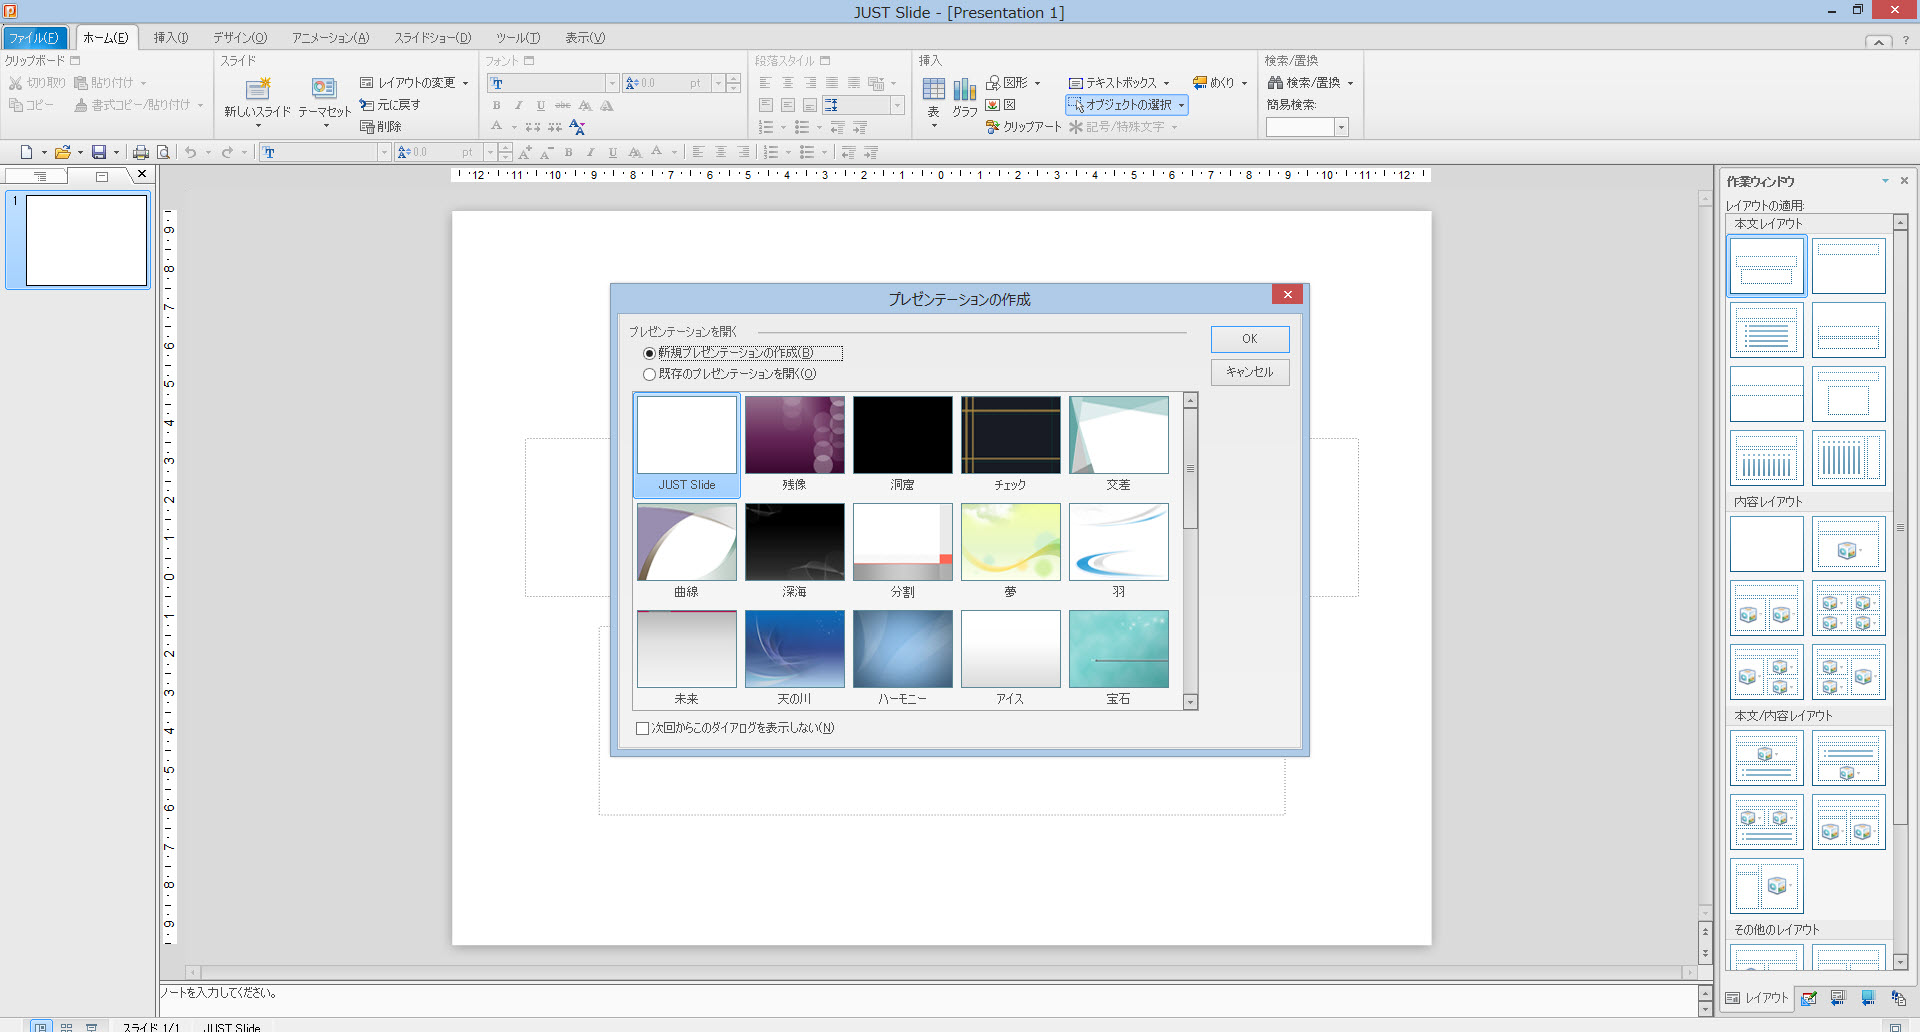
Task: Click the グラフ chart icon
Action: tap(964, 89)
